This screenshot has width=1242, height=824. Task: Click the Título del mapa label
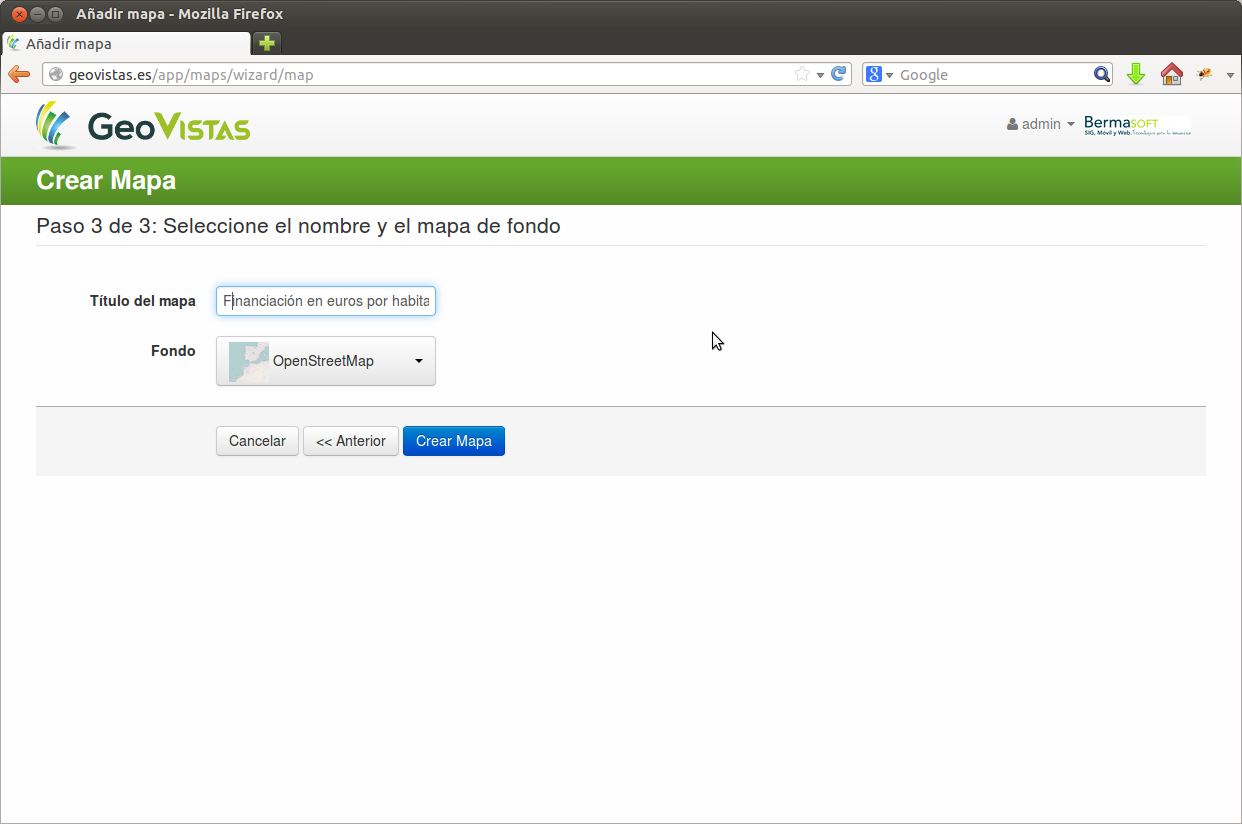[143, 301]
